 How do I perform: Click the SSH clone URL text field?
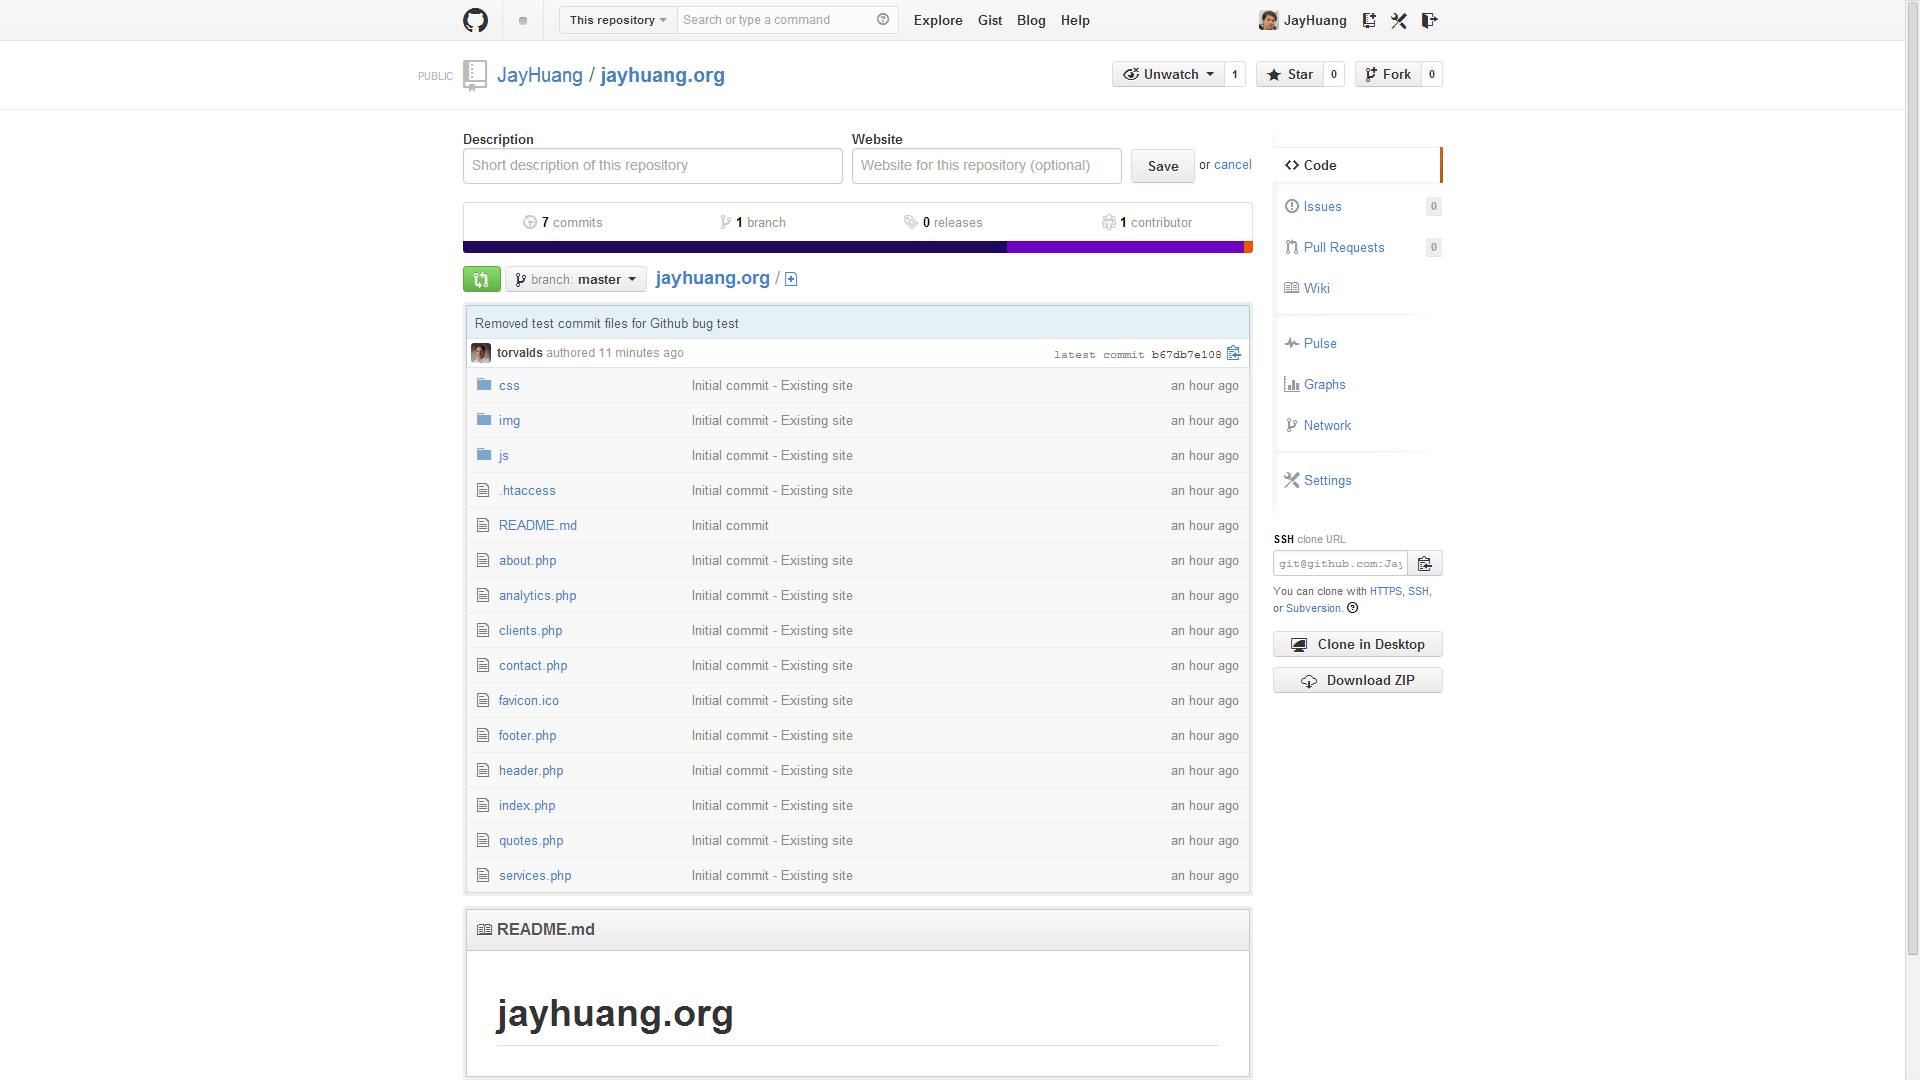tap(1340, 564)
